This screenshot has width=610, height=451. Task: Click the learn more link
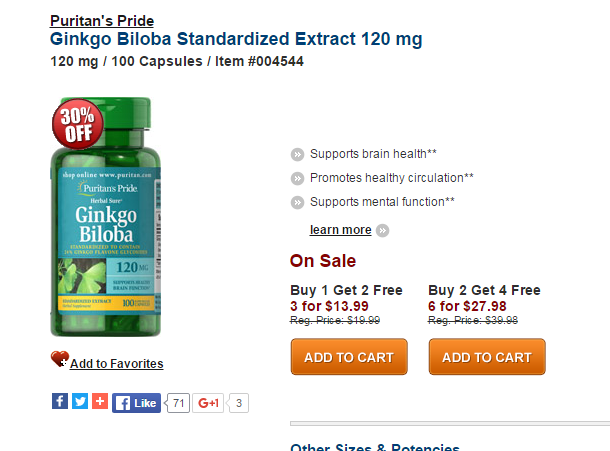click(340, 230)
